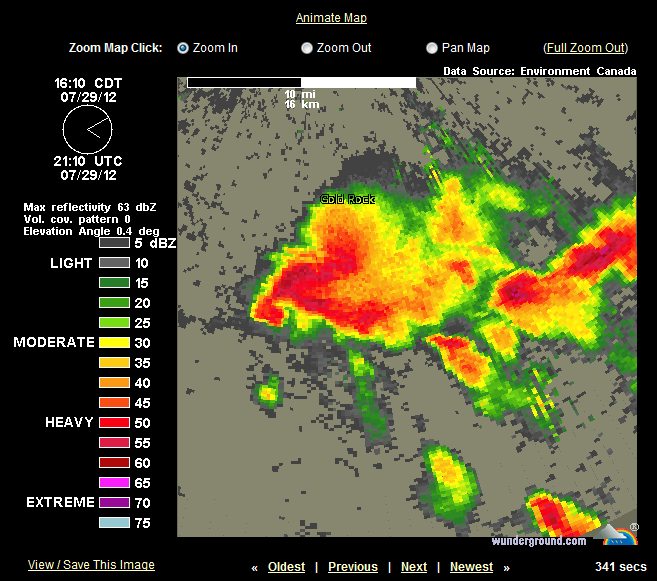Go to the Newest radar frame
Image resolution: width=657 pixels, height=581 pixels.
pos(471,567)
